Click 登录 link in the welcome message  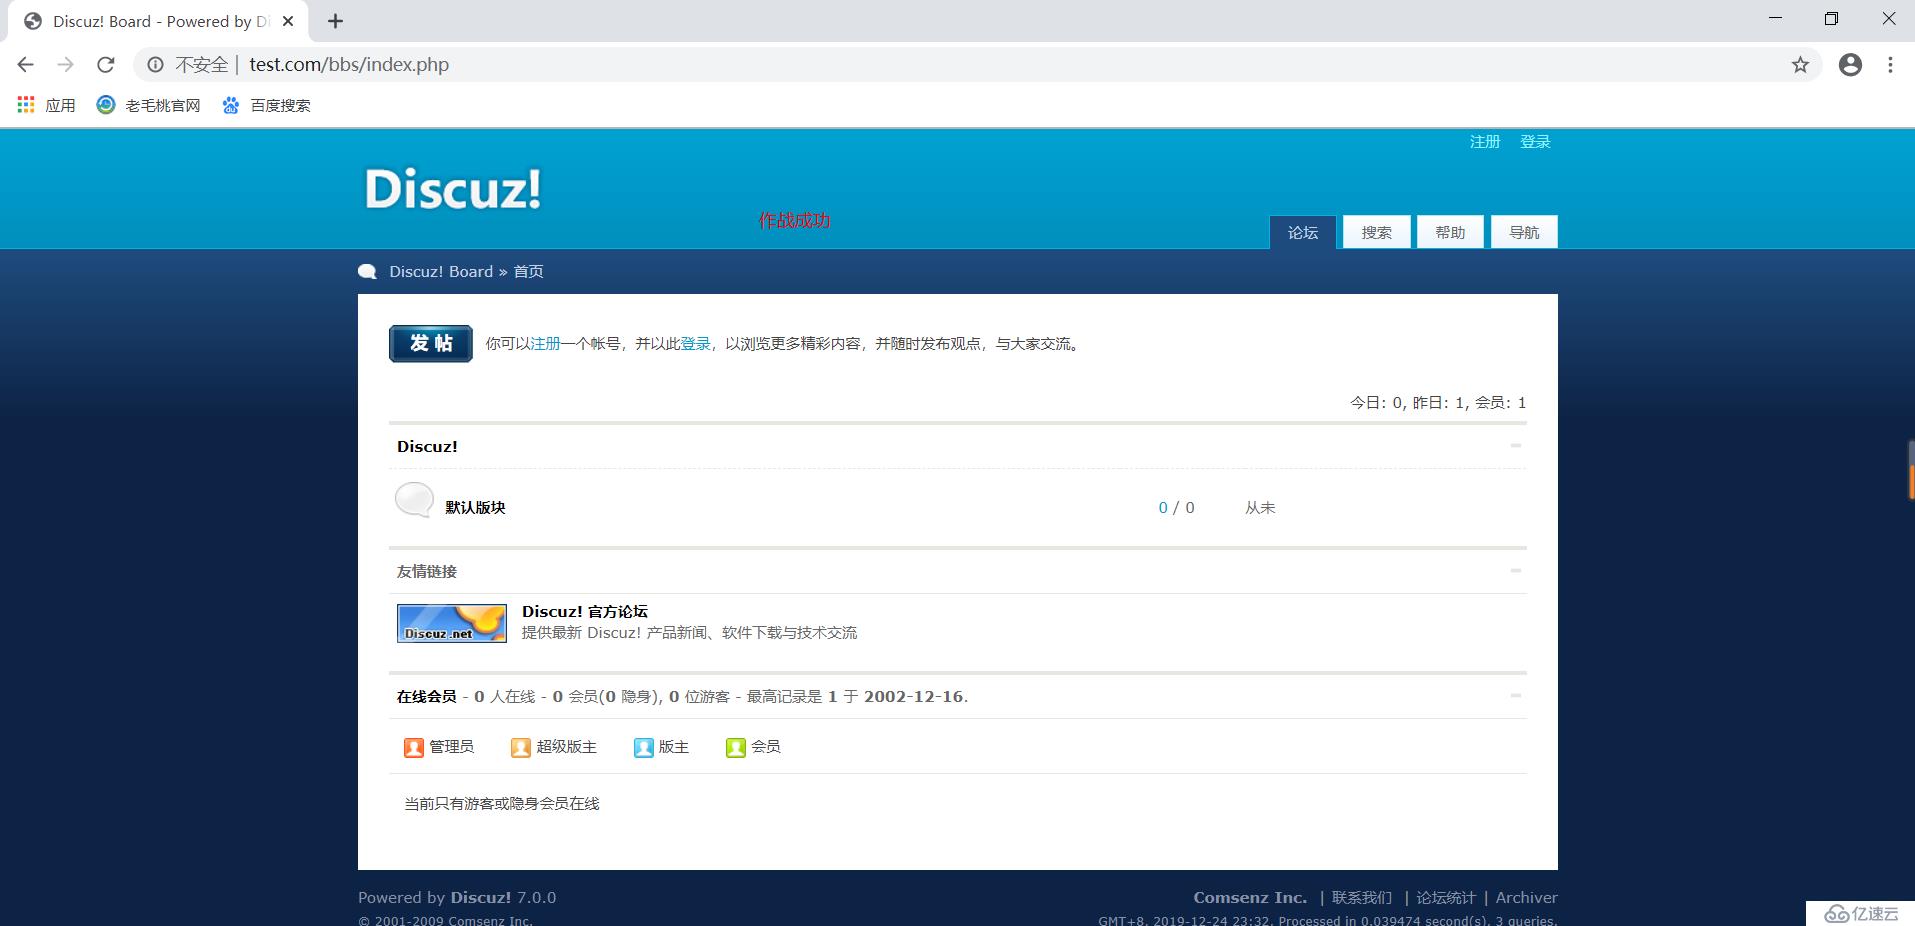[696, 344]
